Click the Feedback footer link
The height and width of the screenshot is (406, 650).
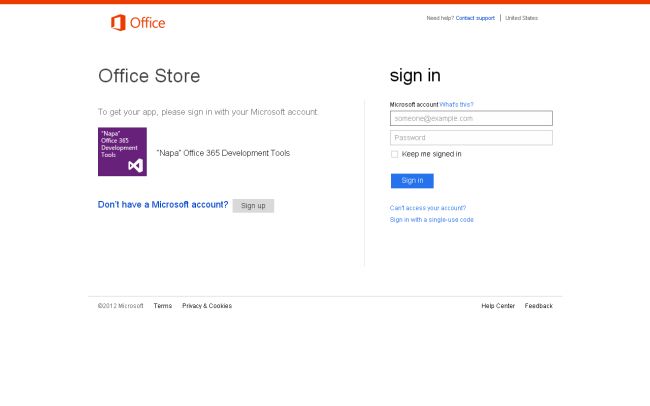pyautogui.click(x=539, y=306)
